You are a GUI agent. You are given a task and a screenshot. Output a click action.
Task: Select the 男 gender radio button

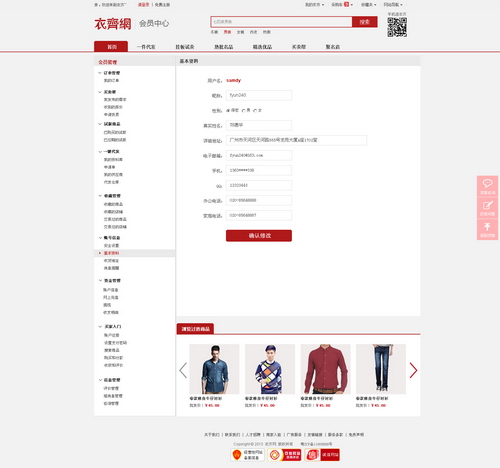[243, 110]
